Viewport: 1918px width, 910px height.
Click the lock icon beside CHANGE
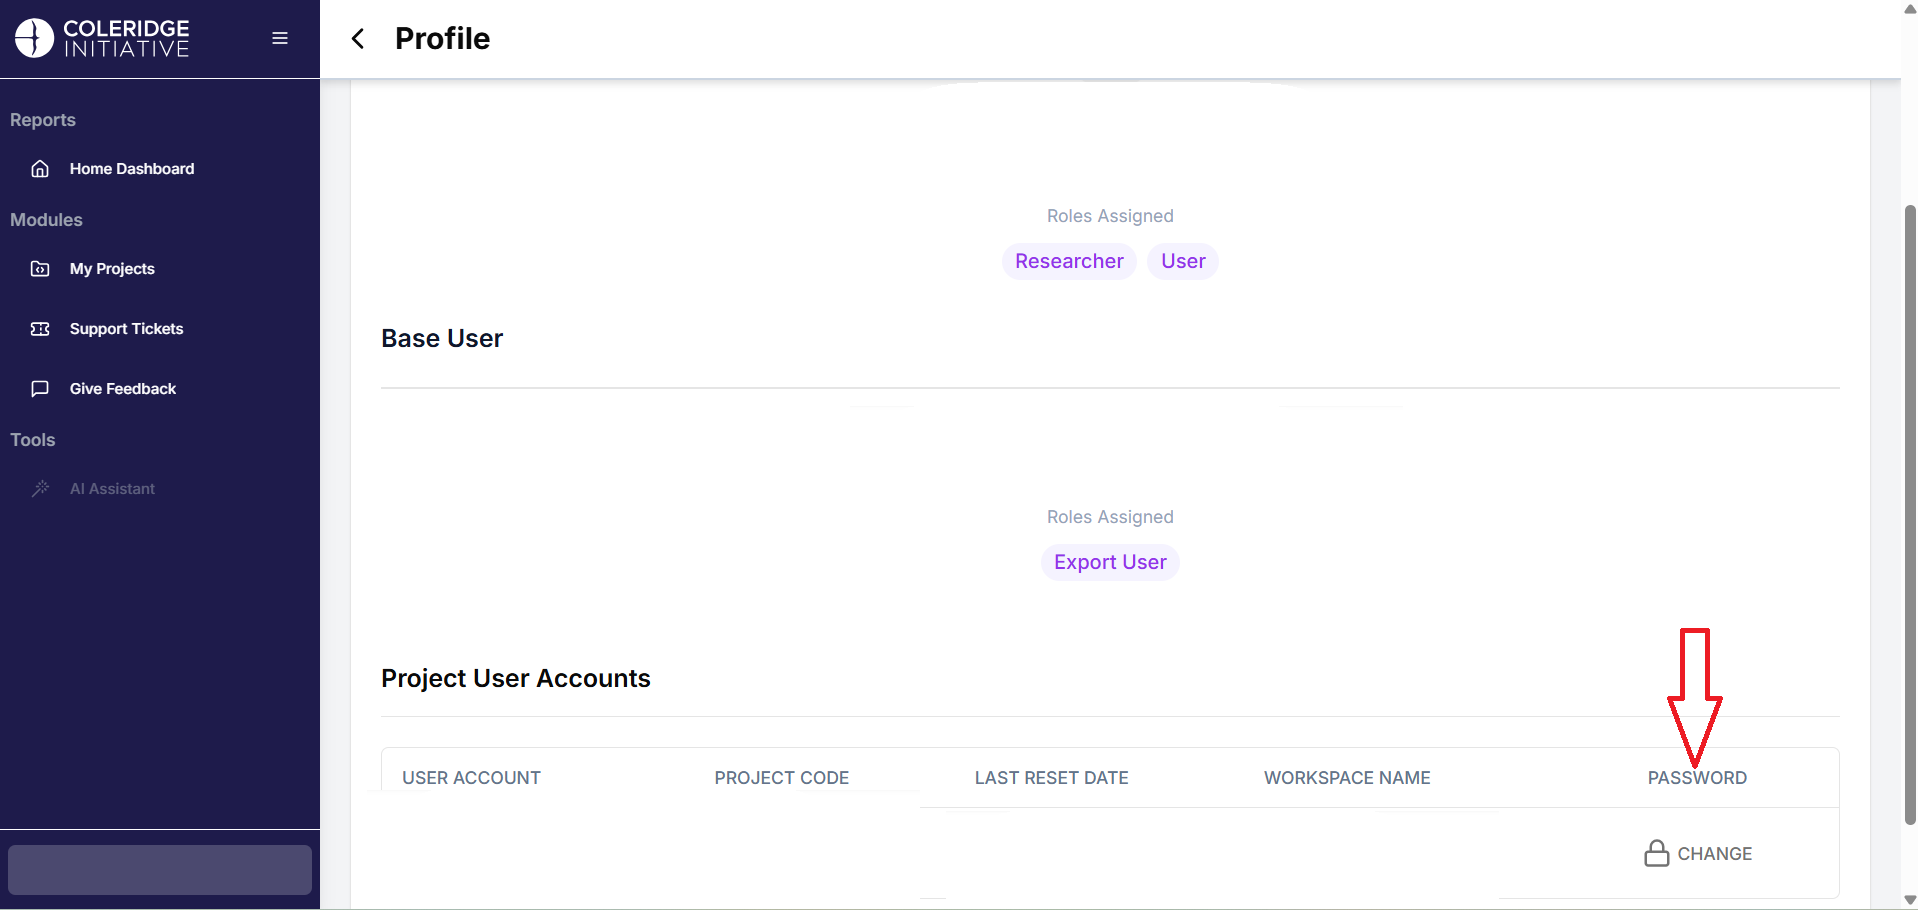1656,853
